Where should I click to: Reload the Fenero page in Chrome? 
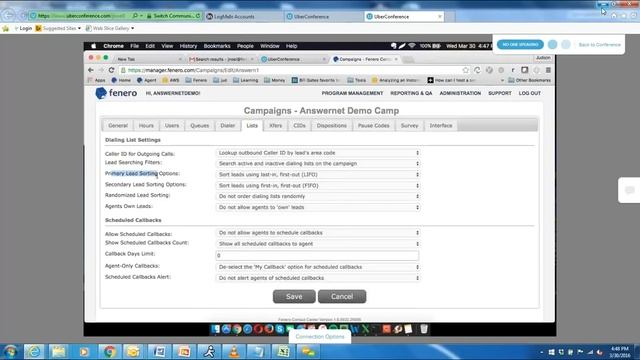point(111,70)
